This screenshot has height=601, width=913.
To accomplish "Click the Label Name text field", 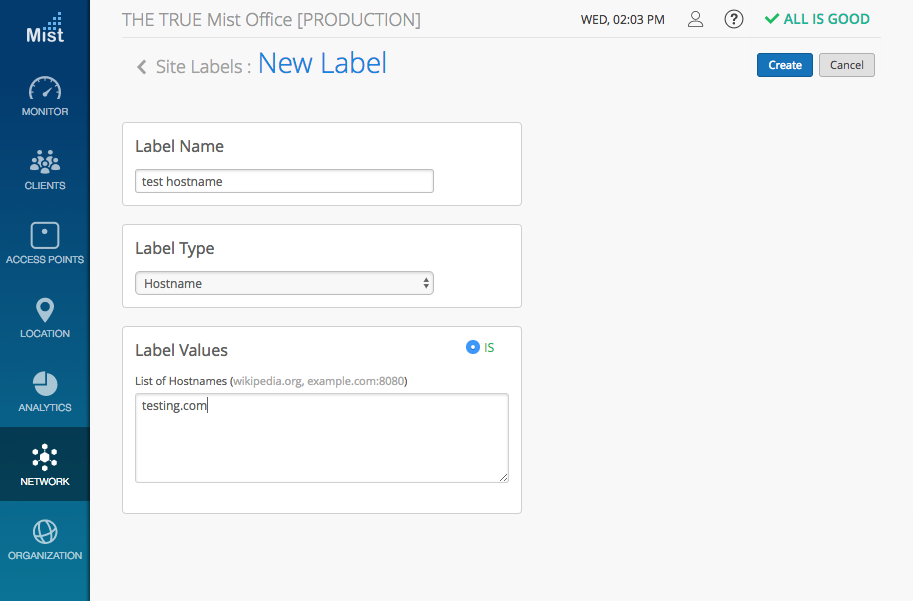I will 284,181.
